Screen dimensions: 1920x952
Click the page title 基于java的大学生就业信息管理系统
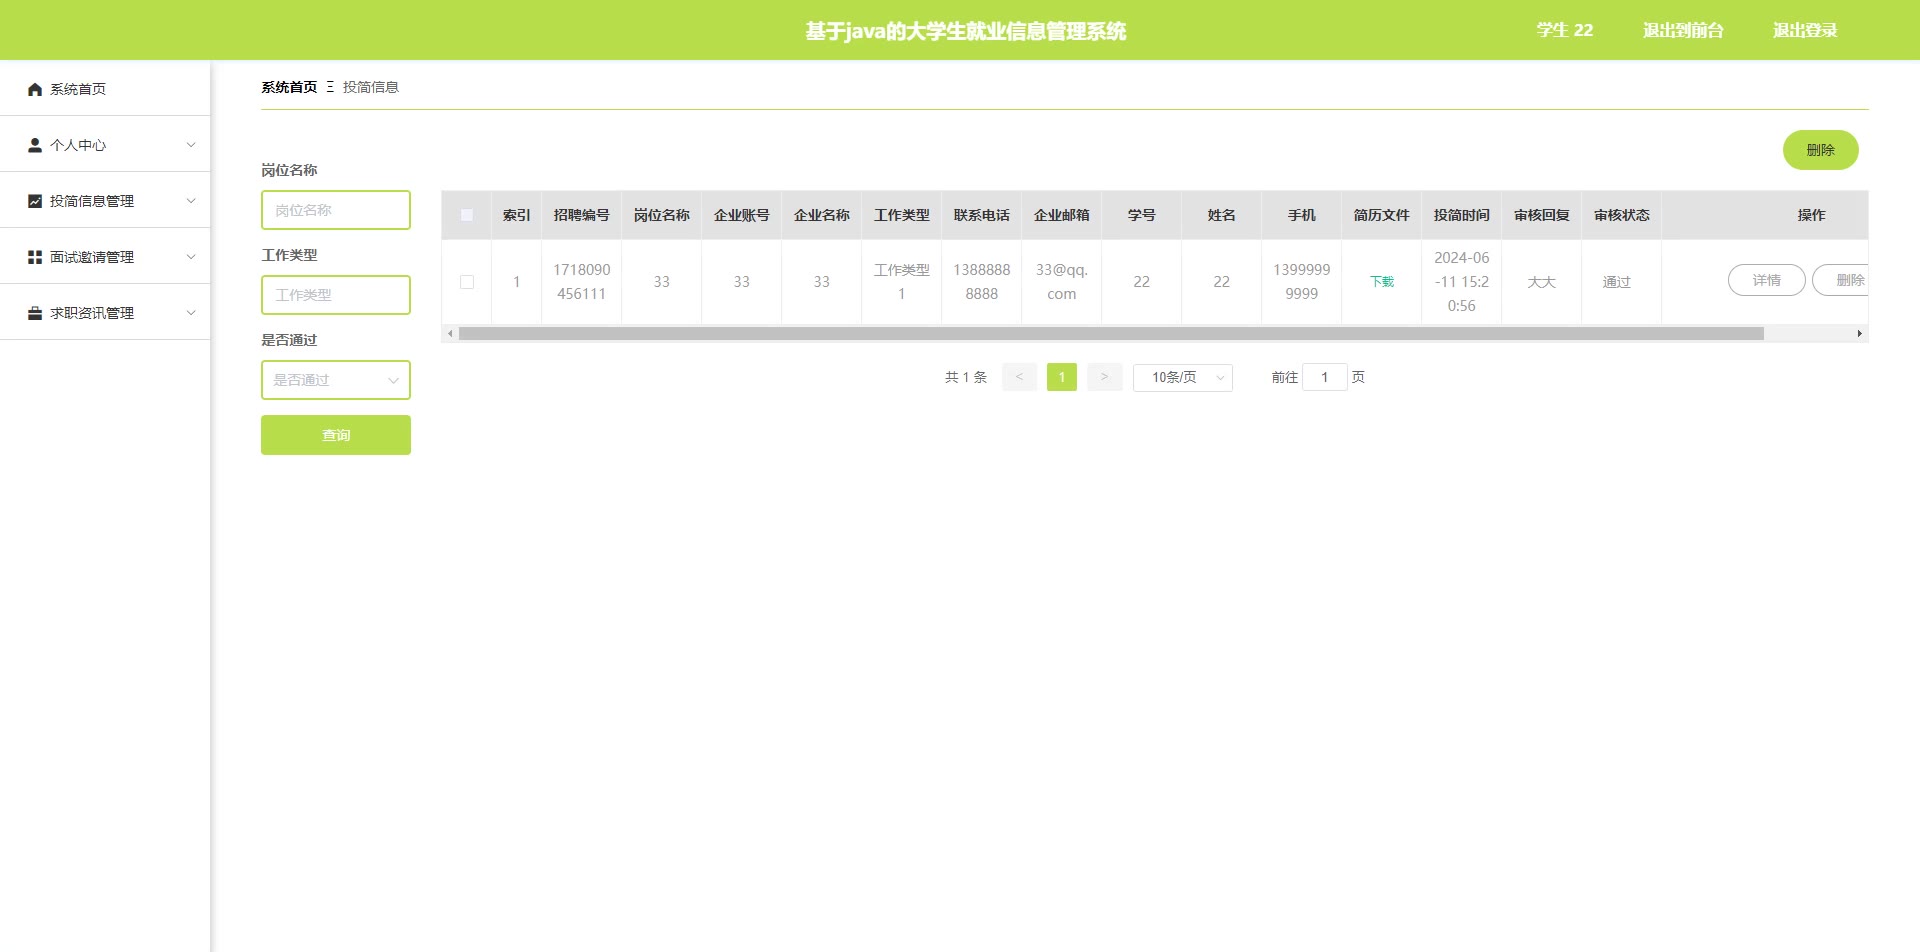coord(966,31)
